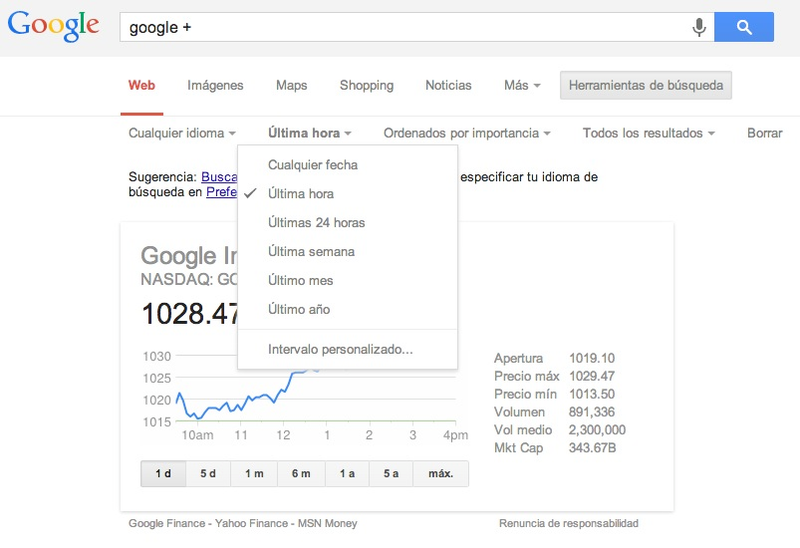Select 5 a chart range
The image size is (800, 548).
point(391,474)
